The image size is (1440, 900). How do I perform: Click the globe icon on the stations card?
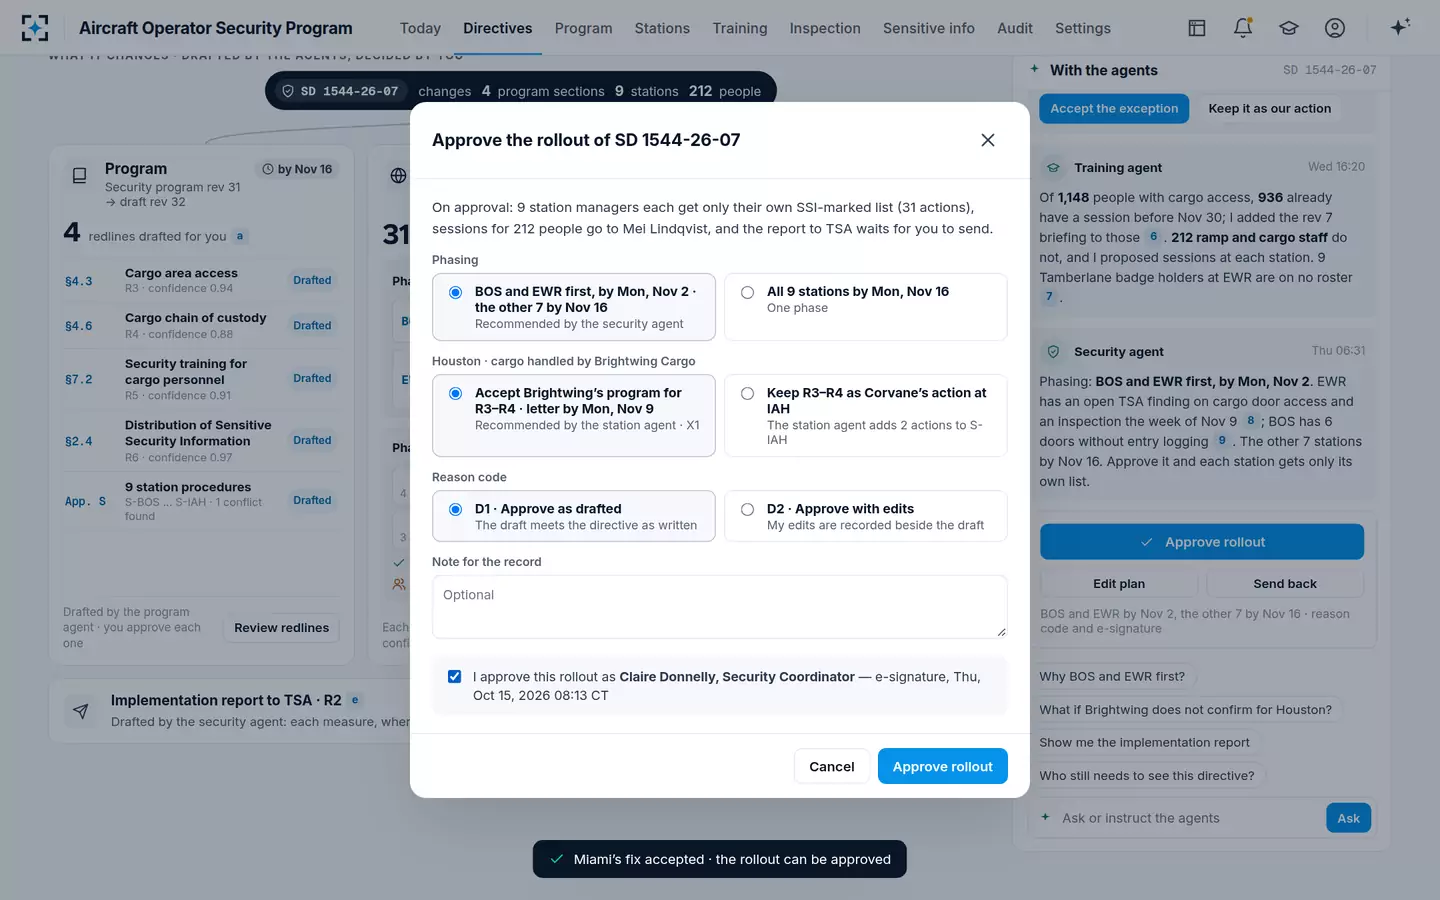(x=398, y=176)
